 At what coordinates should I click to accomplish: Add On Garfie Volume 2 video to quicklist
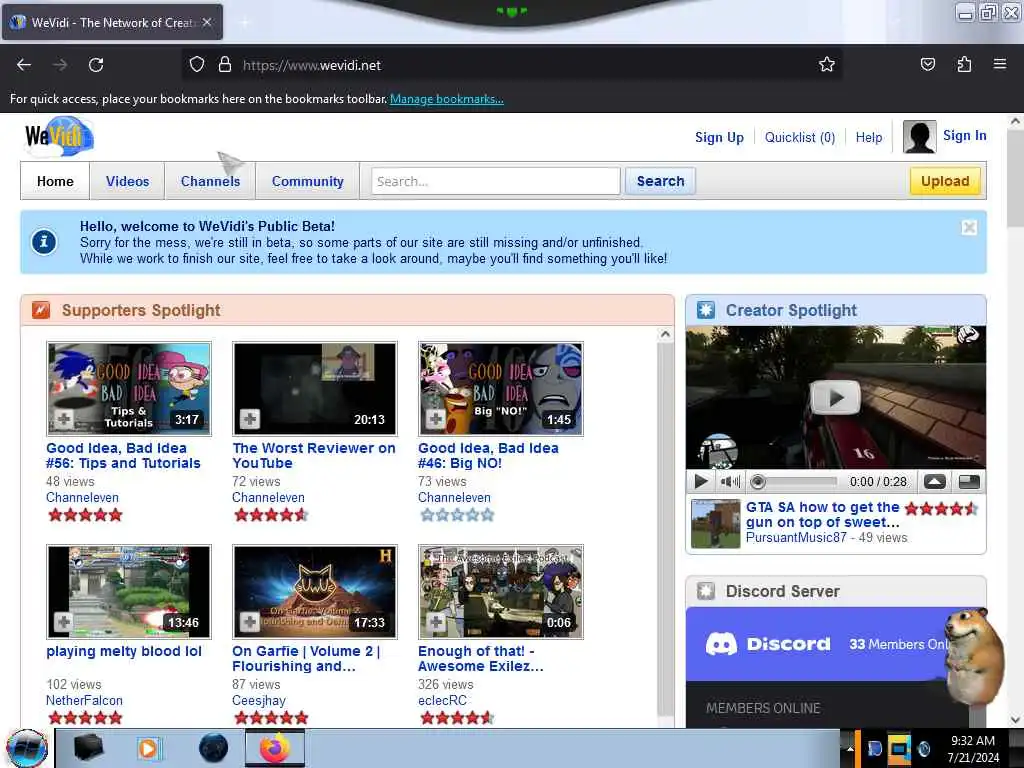(249, 622)
